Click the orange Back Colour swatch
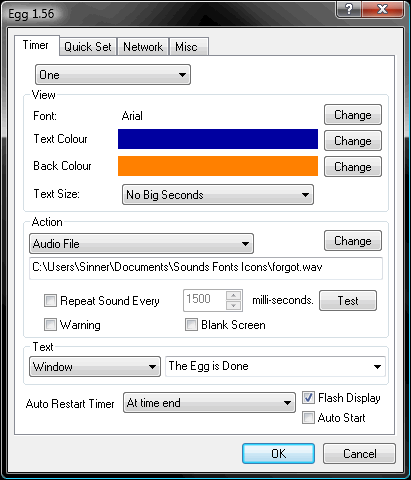 click(x=218, y=166)
